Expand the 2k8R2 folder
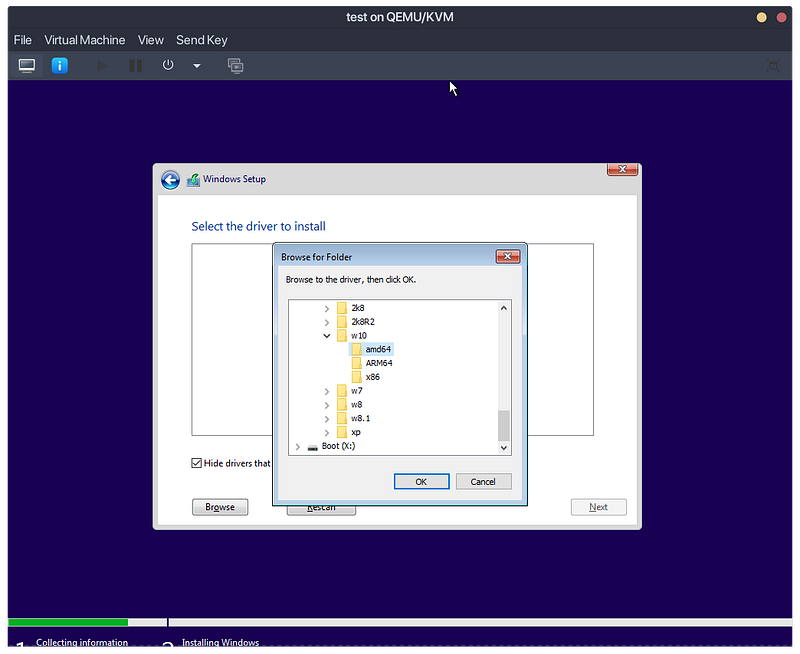Screen dimensions: 800x654 point(327,322)
